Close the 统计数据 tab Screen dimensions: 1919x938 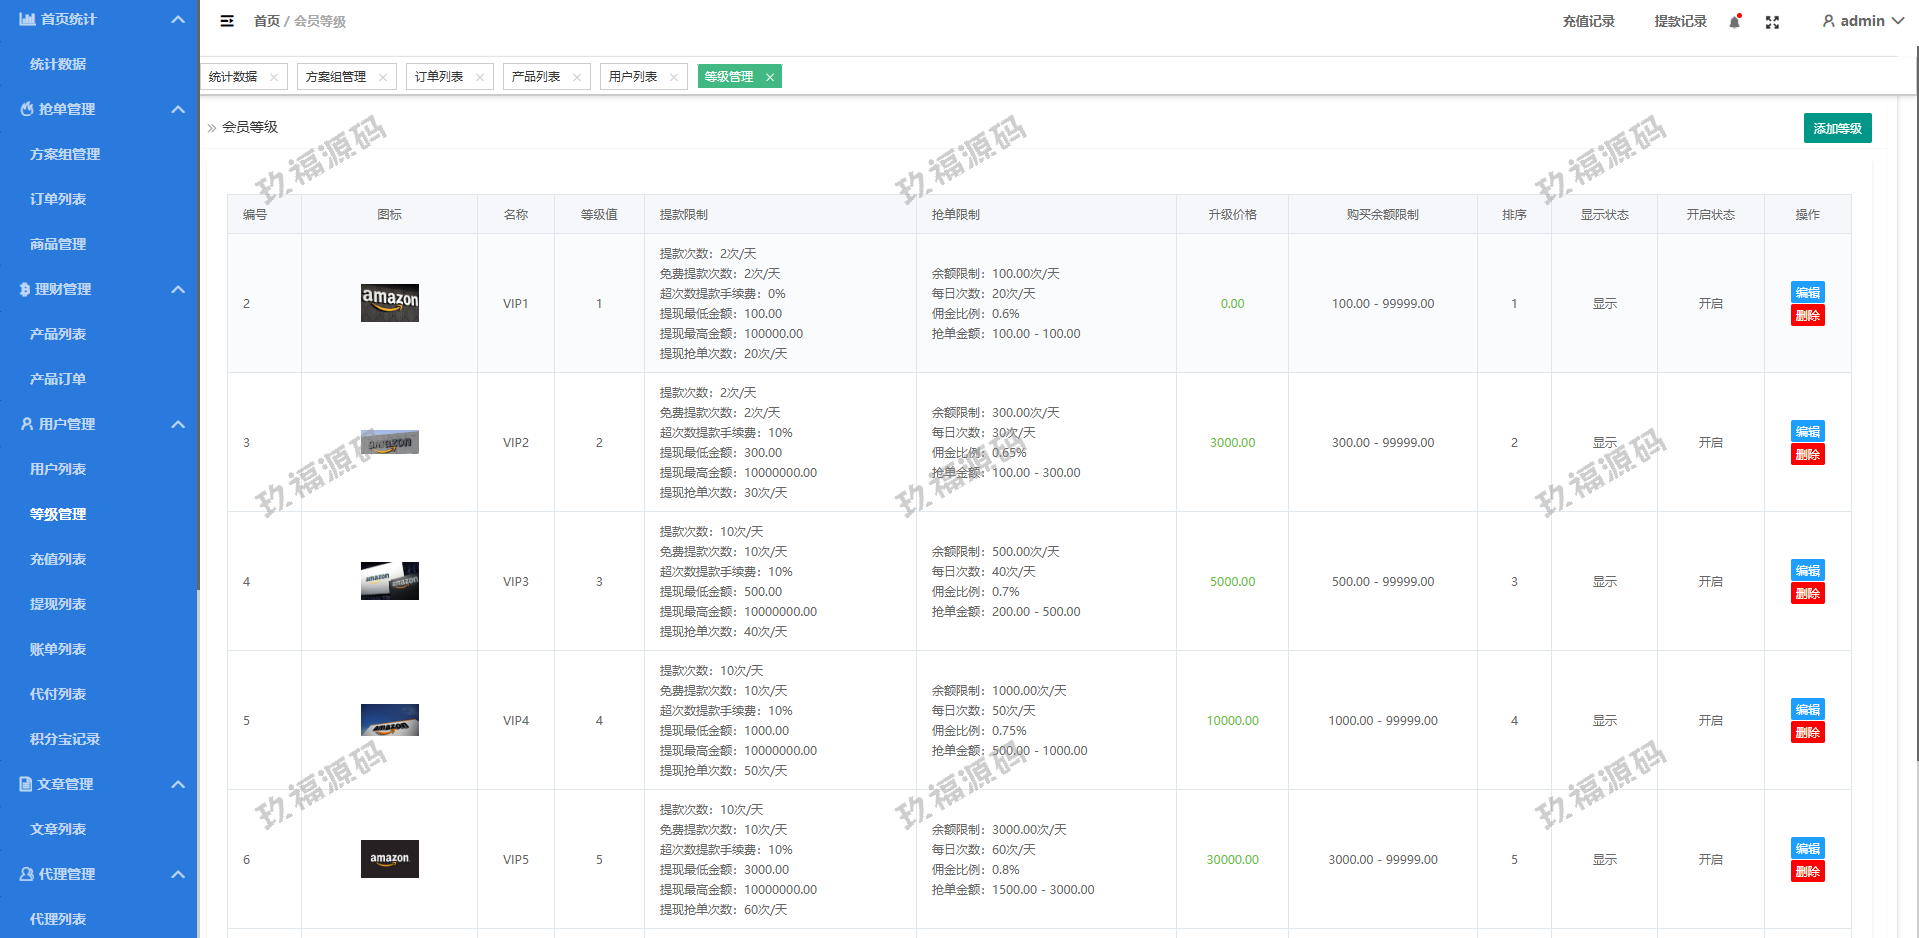(274, 77)
